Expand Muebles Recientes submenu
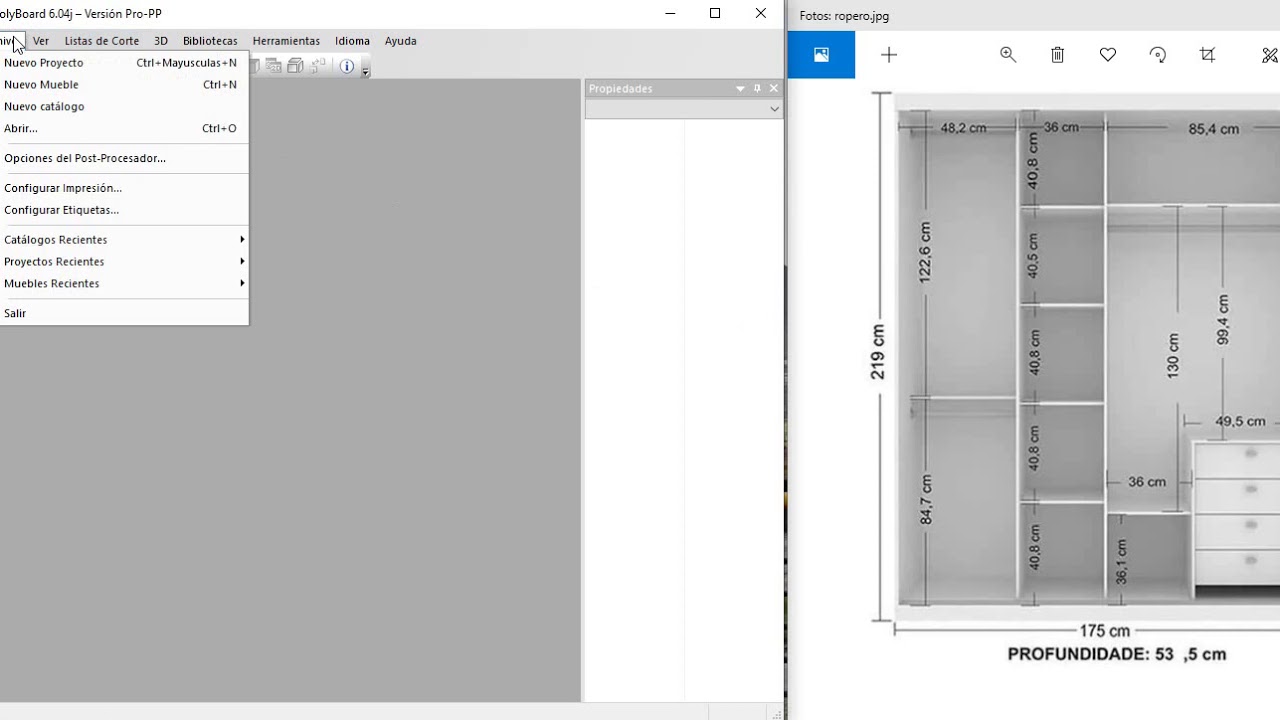 124,284
